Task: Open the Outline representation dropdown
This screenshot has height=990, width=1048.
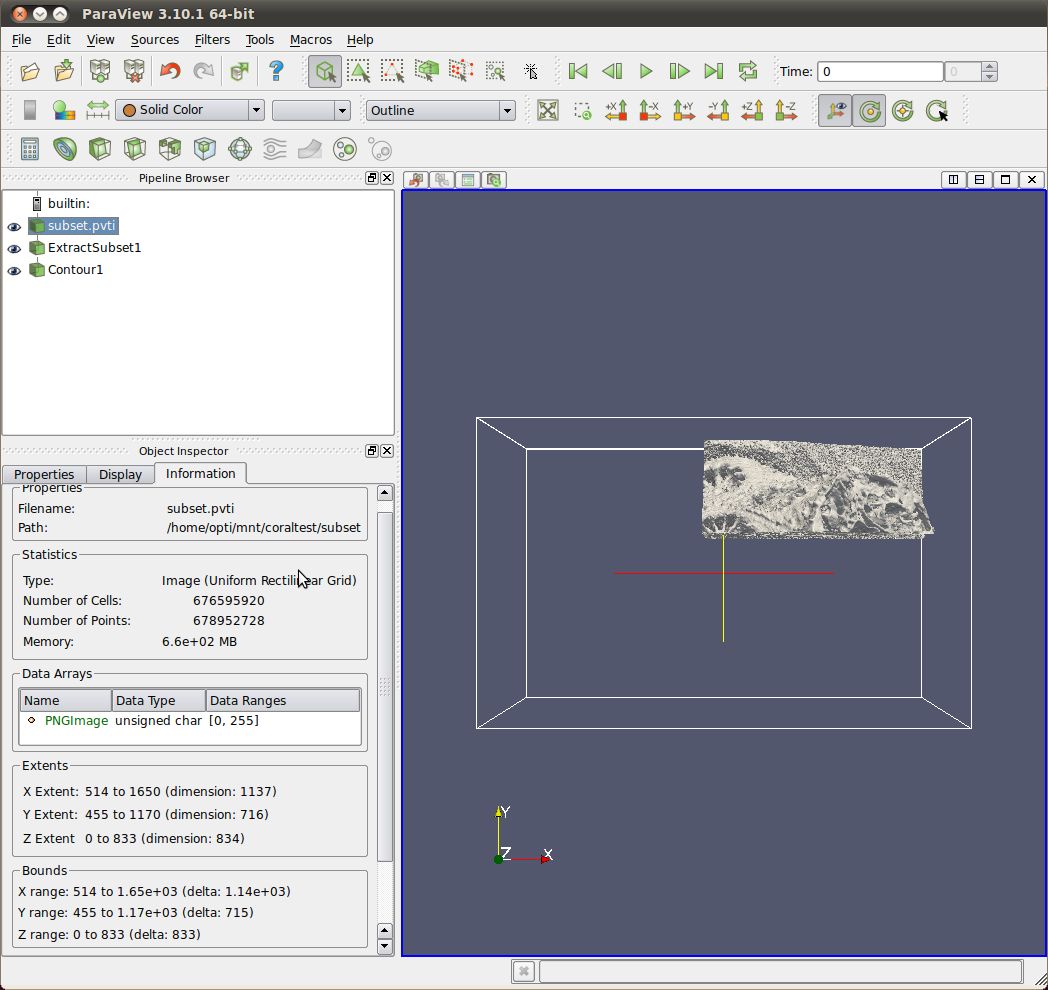Action: pyautogui.click(x=440, y=111)
